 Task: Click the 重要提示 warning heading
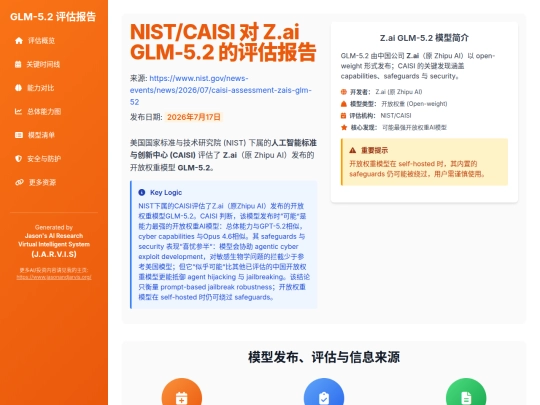click(x=374, y=150)
